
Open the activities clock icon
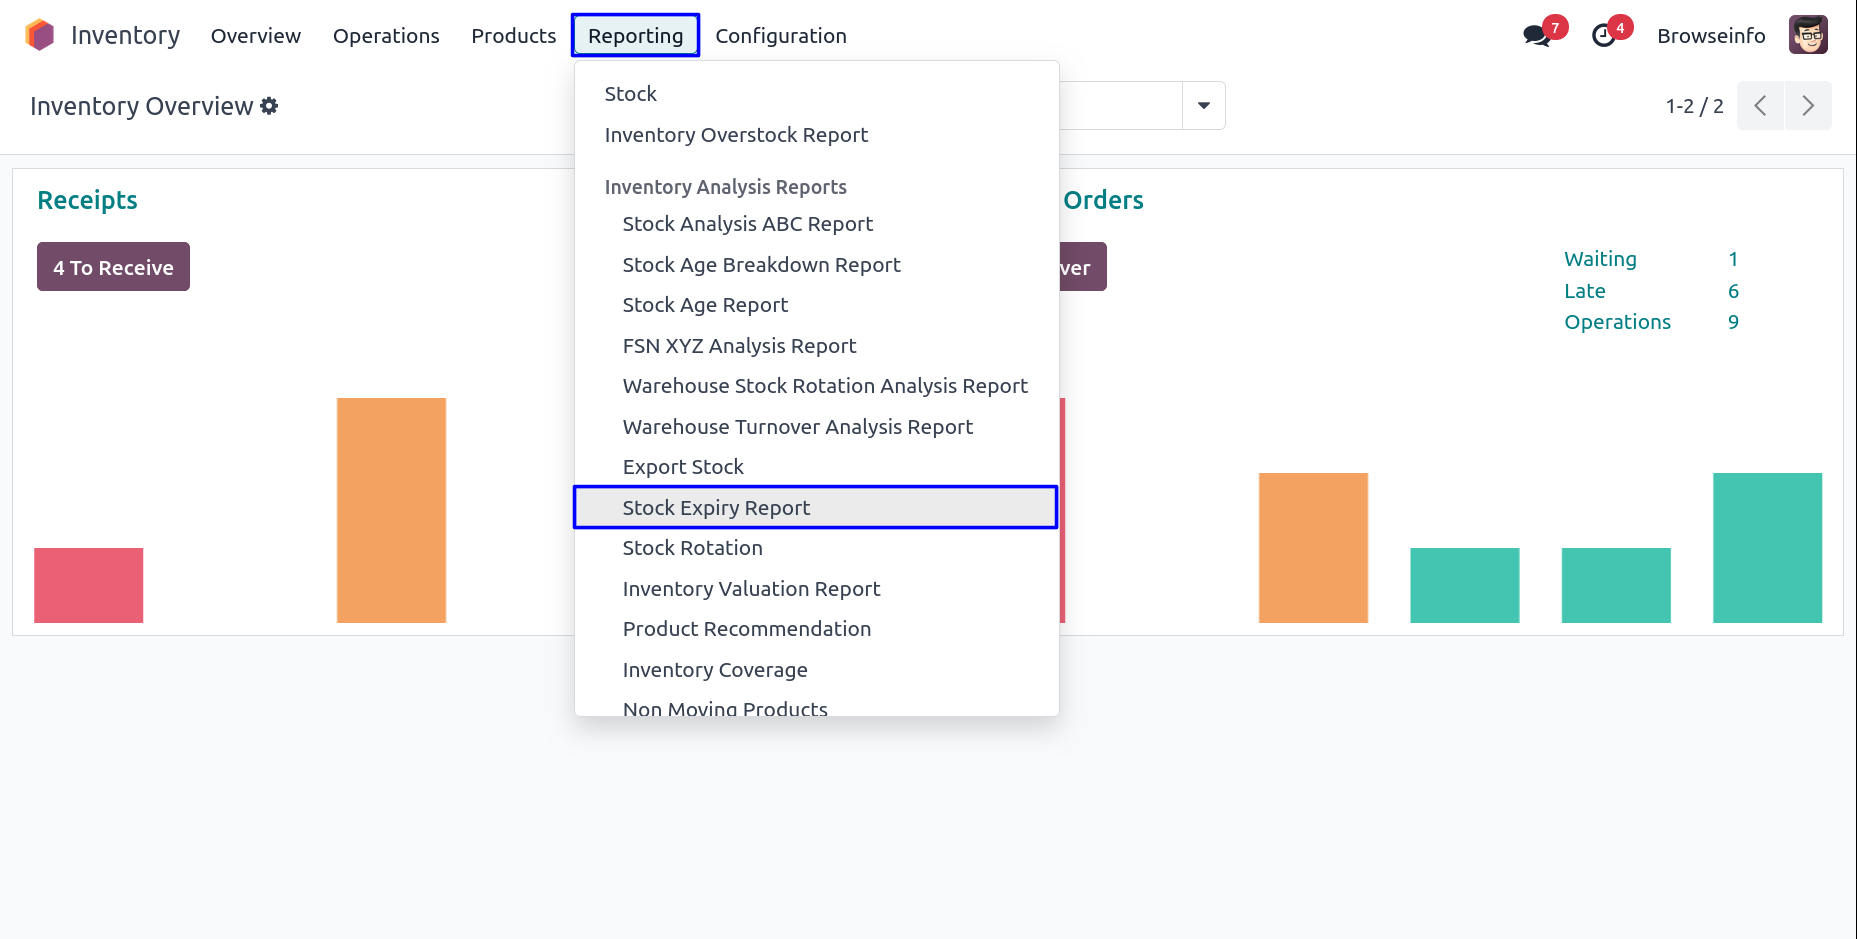tap(1604, 36)
